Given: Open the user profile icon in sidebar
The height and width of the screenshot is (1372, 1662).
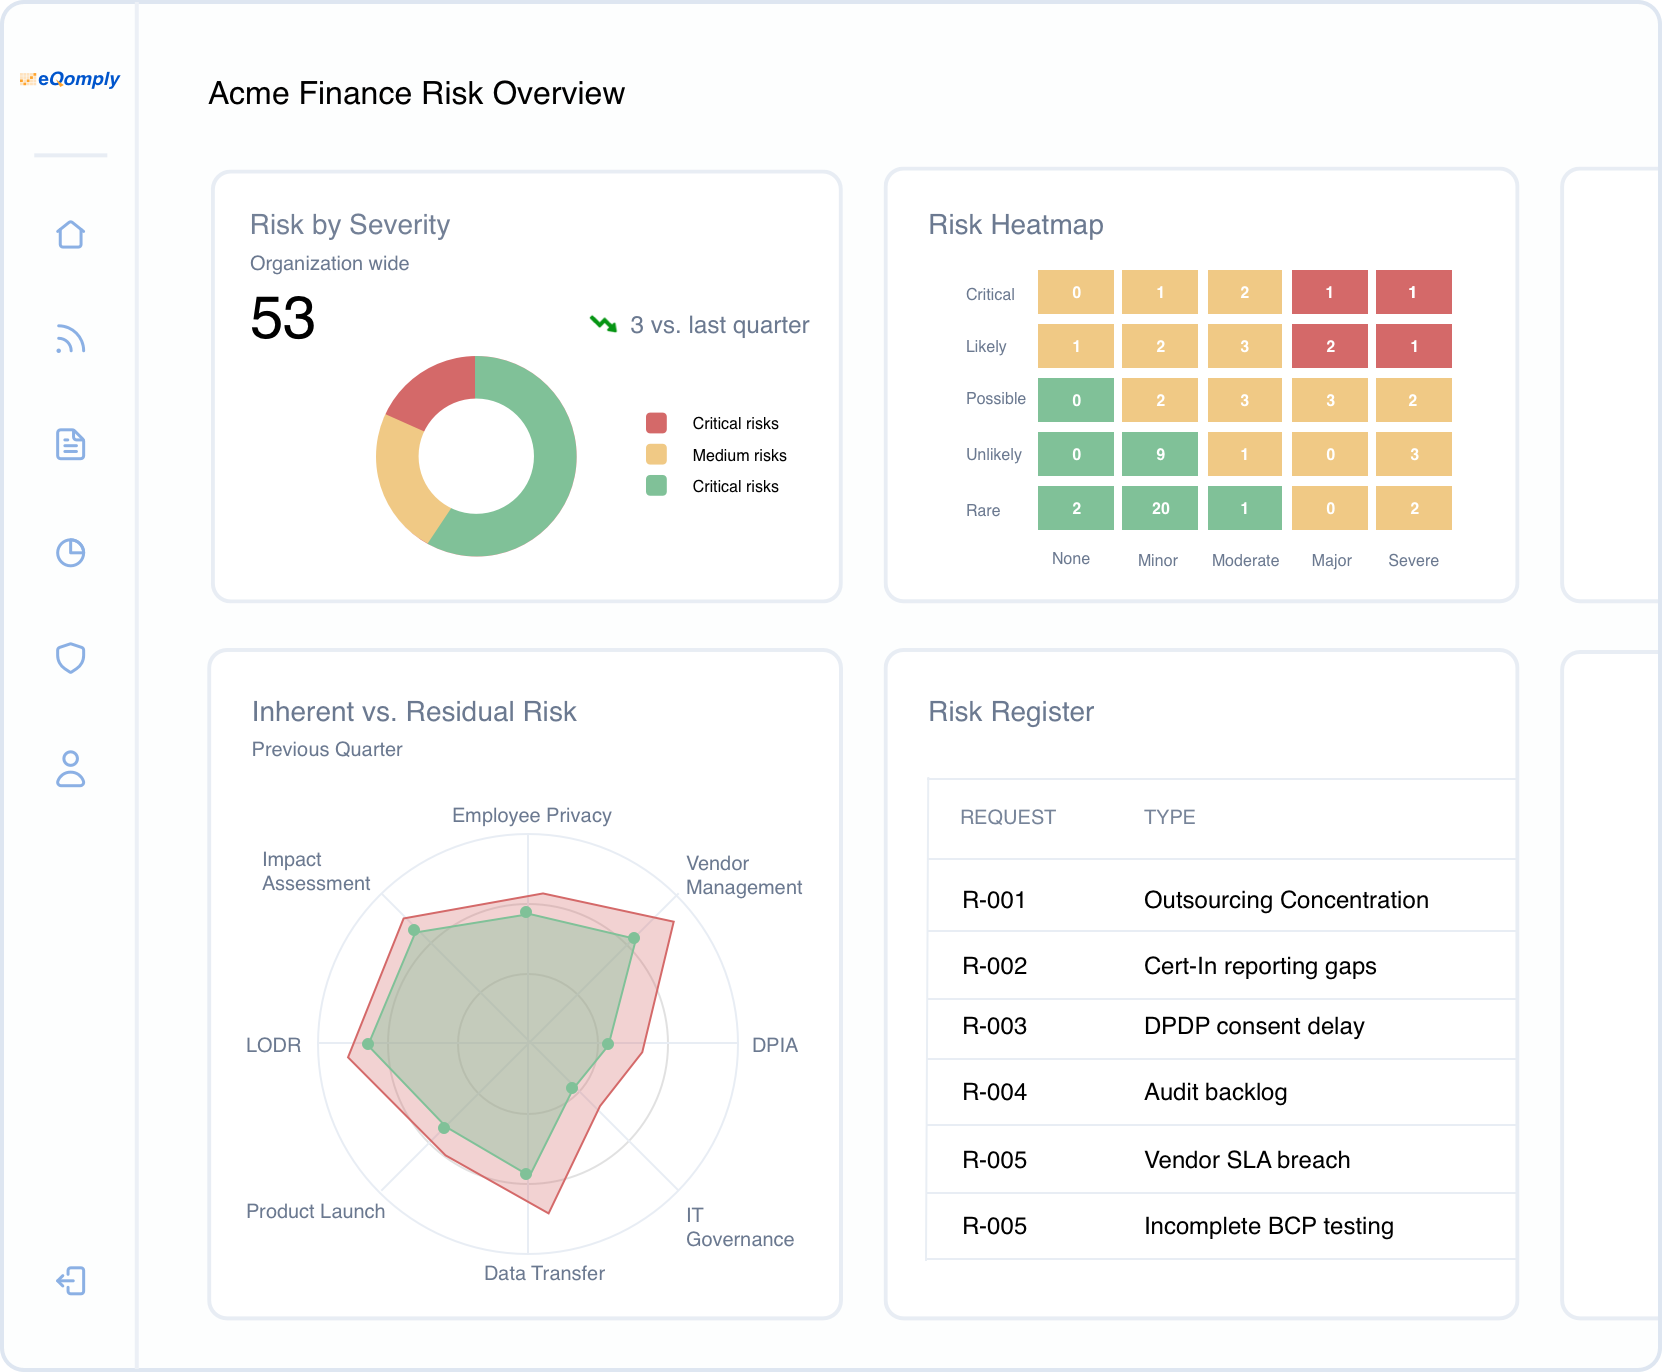Looking at the screenshot, I should click(71, 770).
